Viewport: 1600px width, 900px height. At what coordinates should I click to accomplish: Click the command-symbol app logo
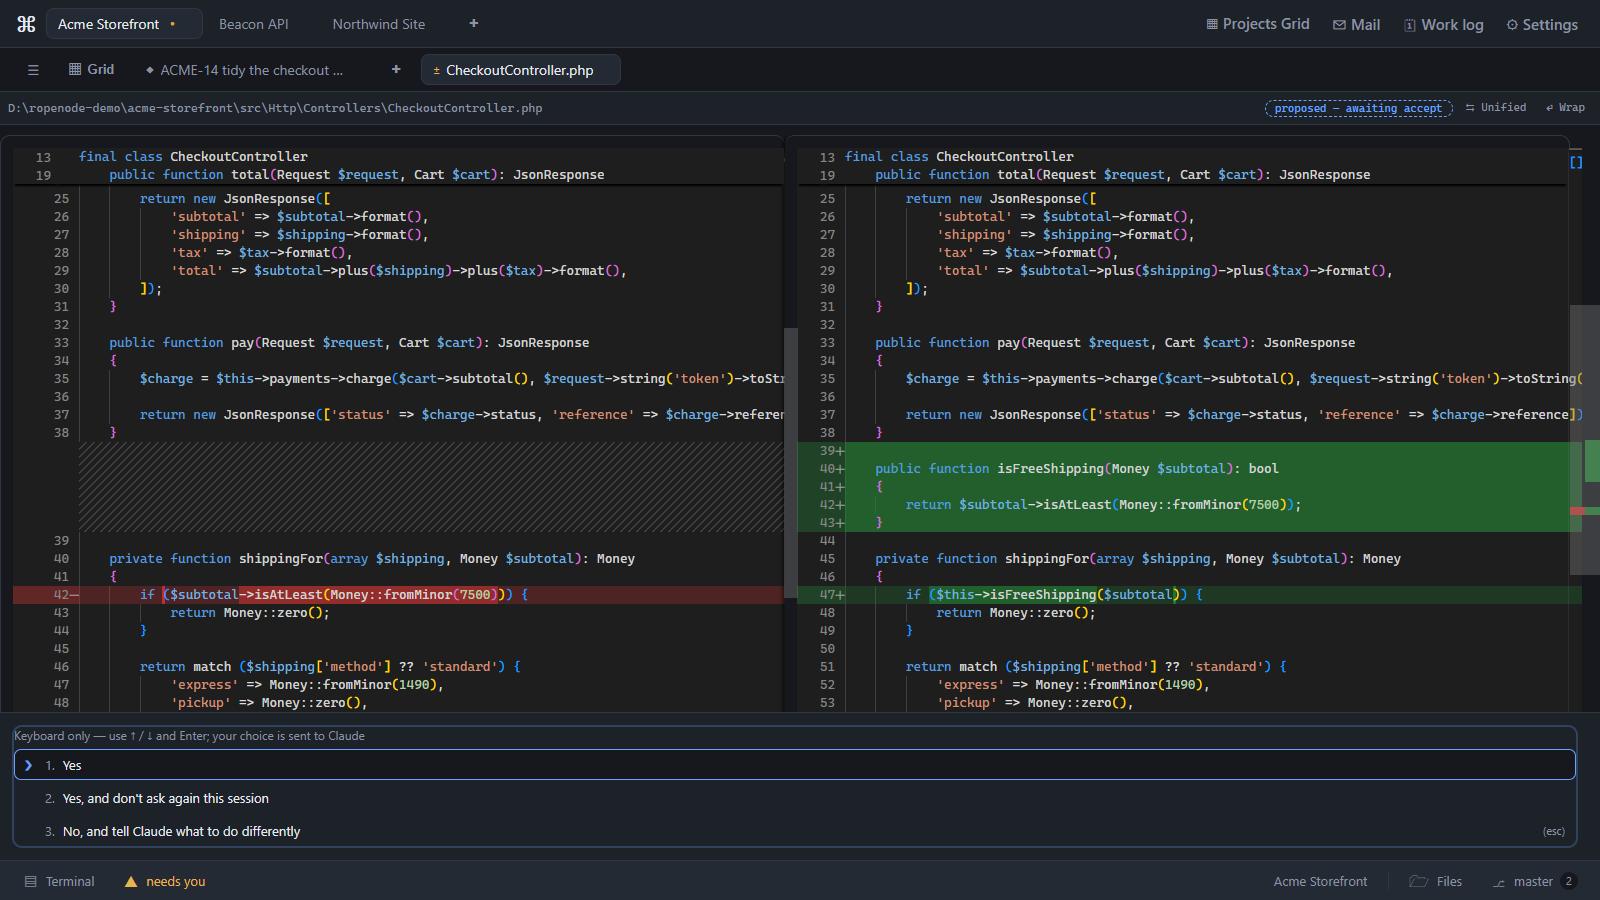click(27, 24)
